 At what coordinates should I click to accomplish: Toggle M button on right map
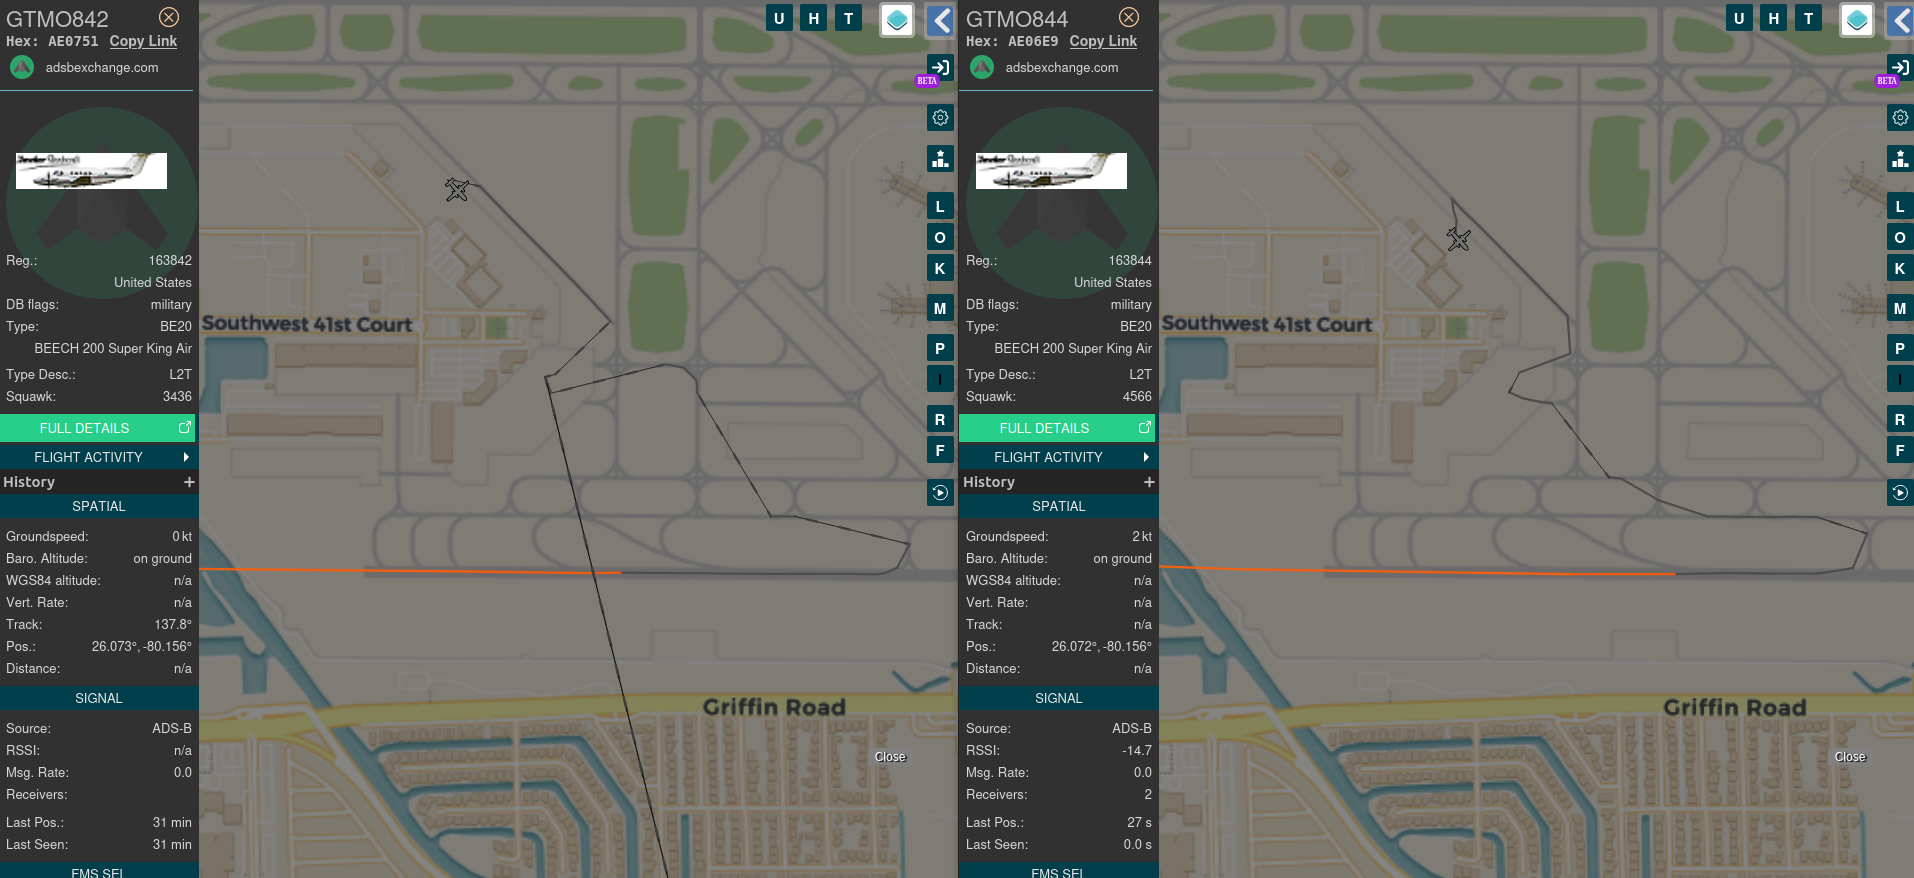(x=1900, y=308)
